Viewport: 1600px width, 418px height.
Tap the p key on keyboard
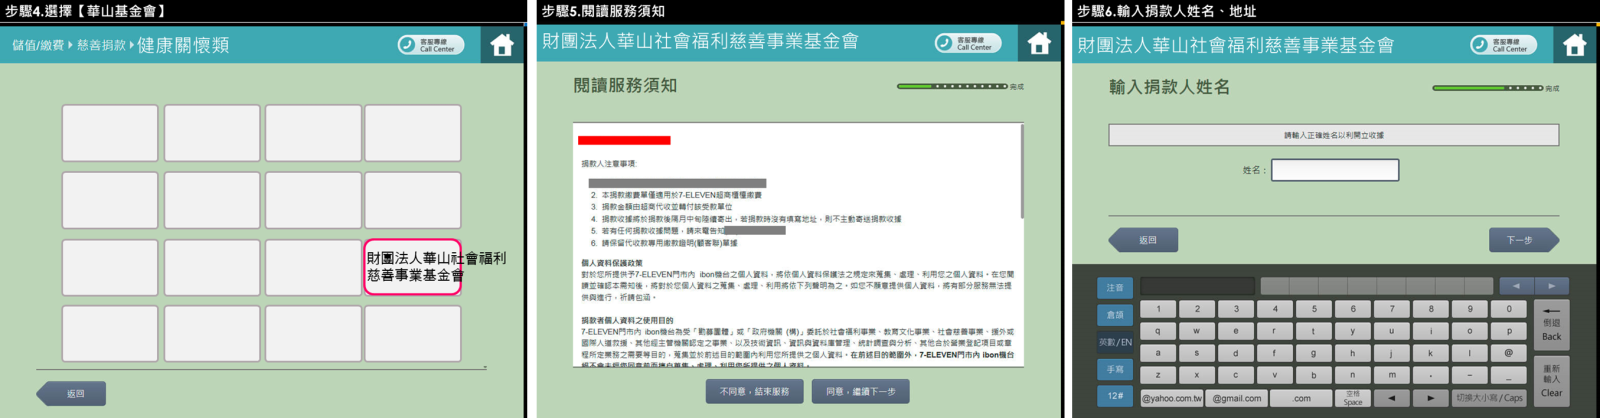click(1509, 331)
